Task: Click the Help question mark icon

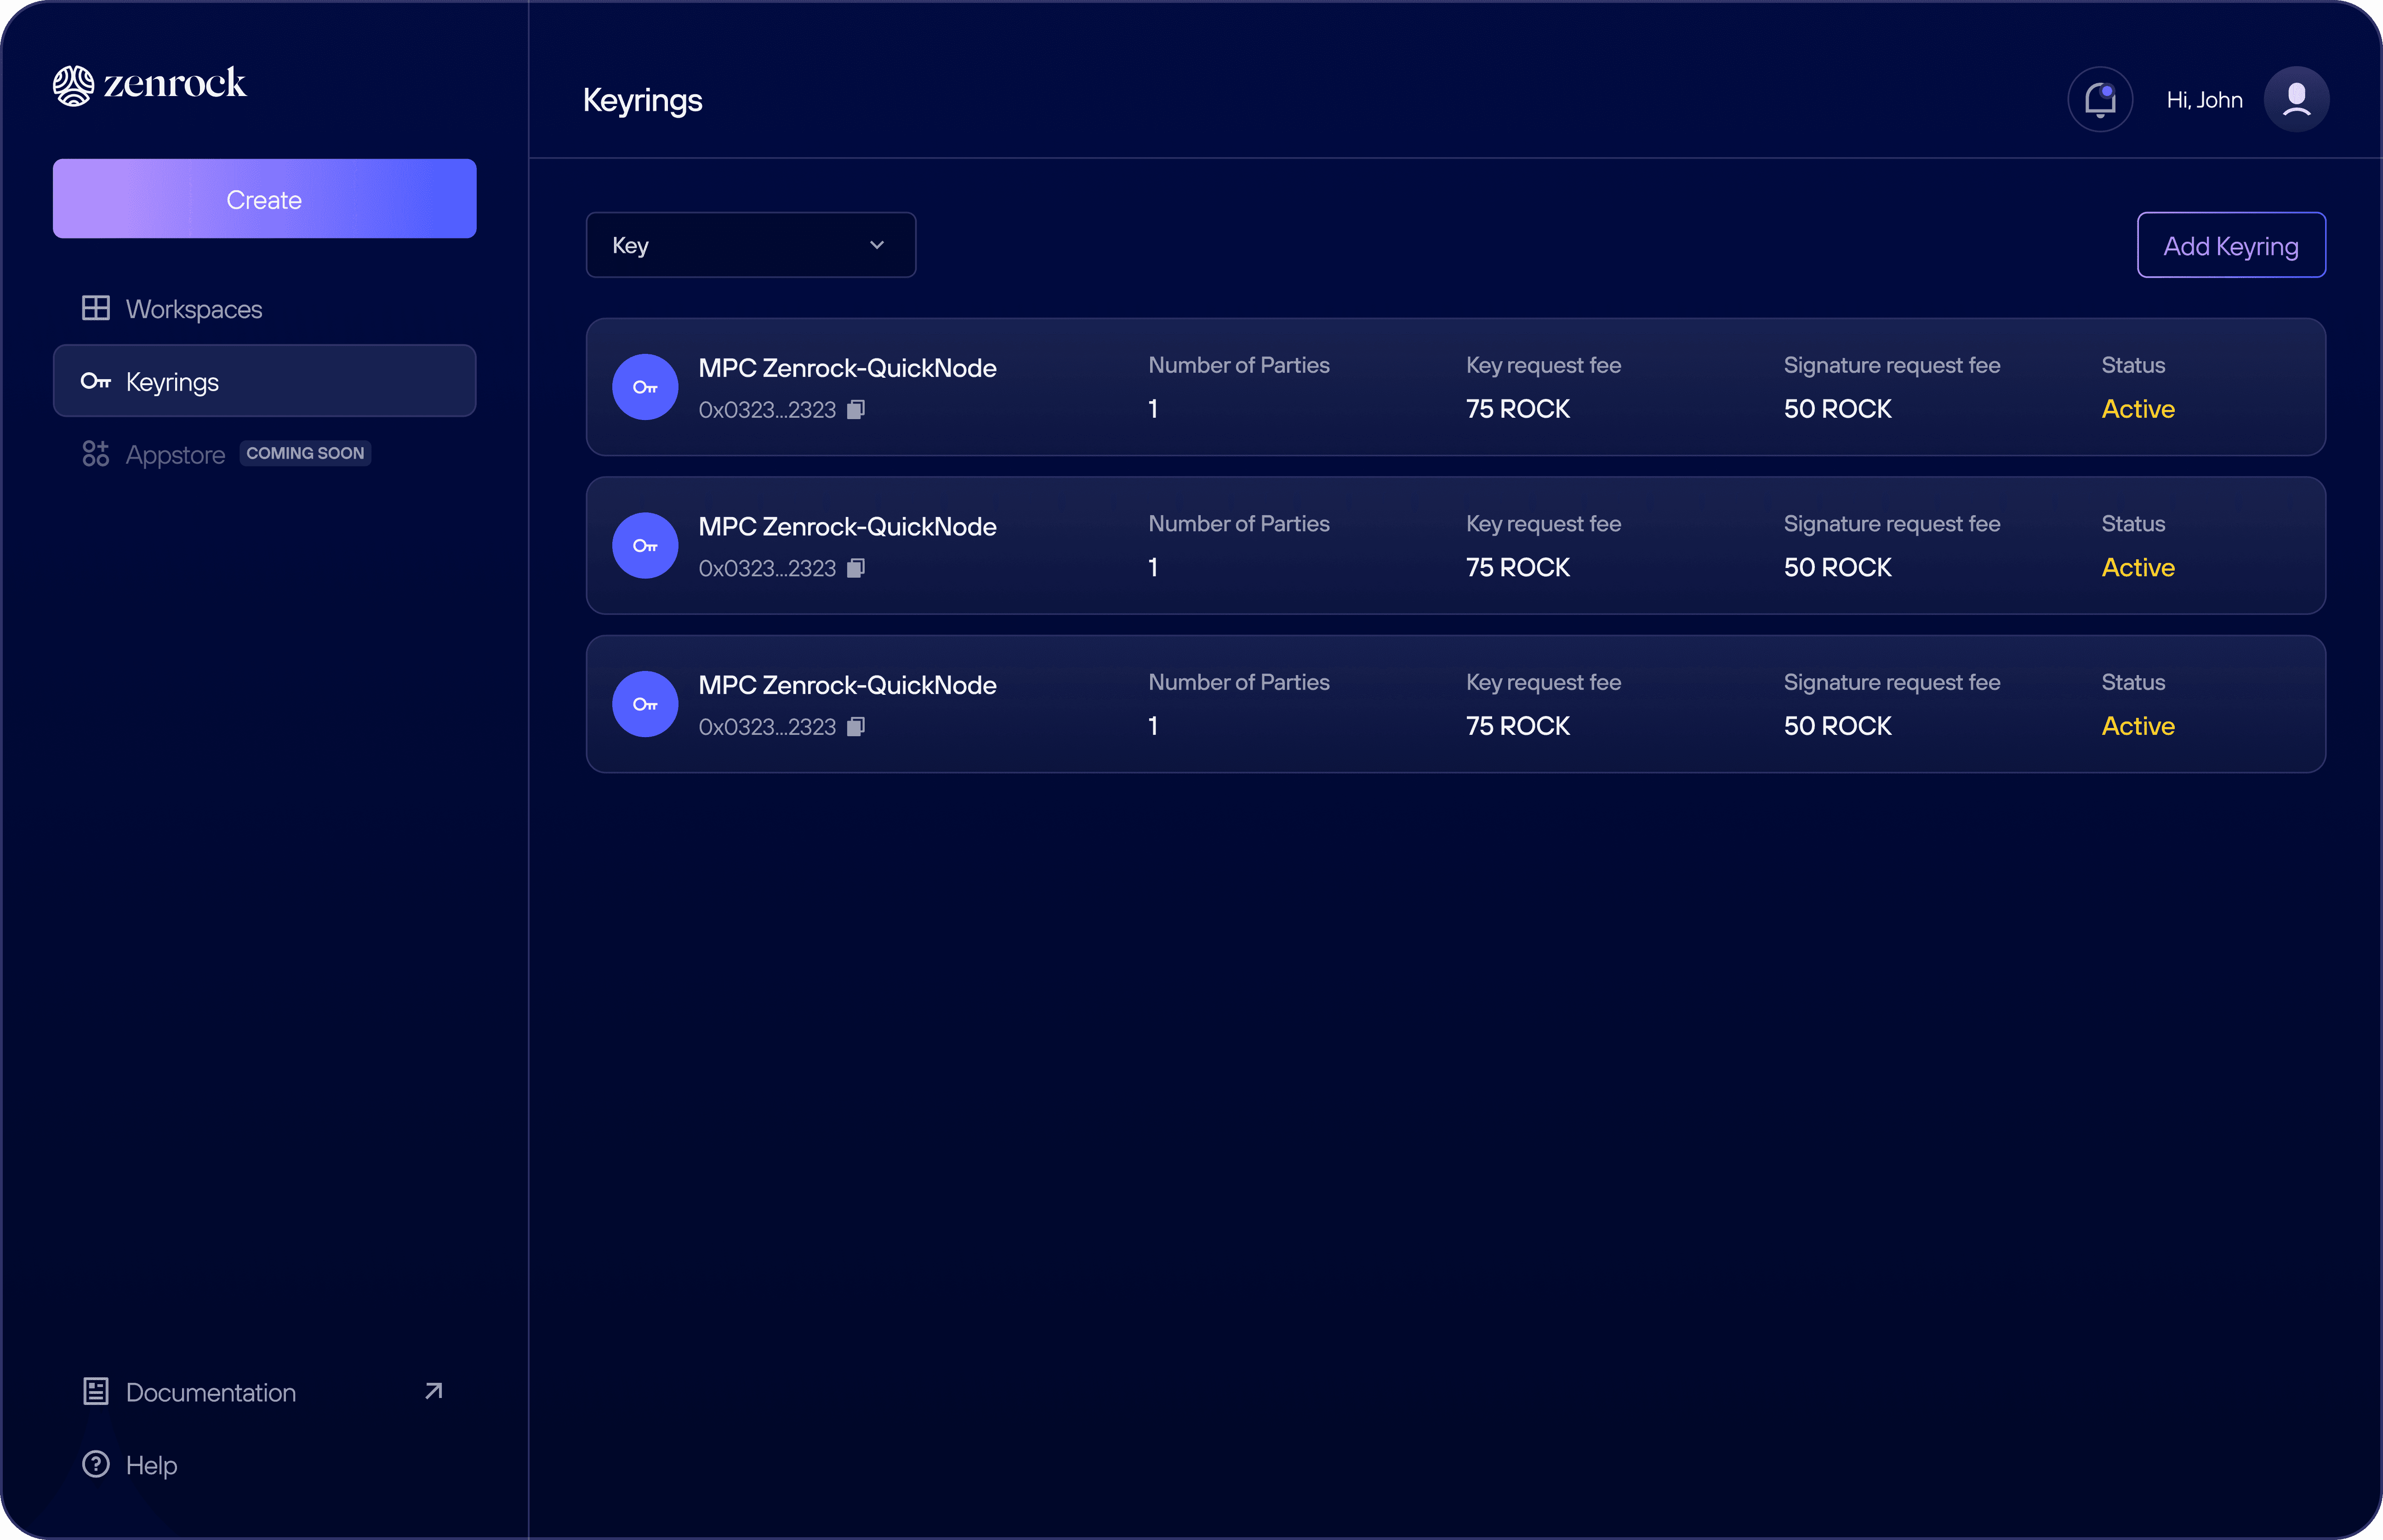Action: pos(96,1464)
